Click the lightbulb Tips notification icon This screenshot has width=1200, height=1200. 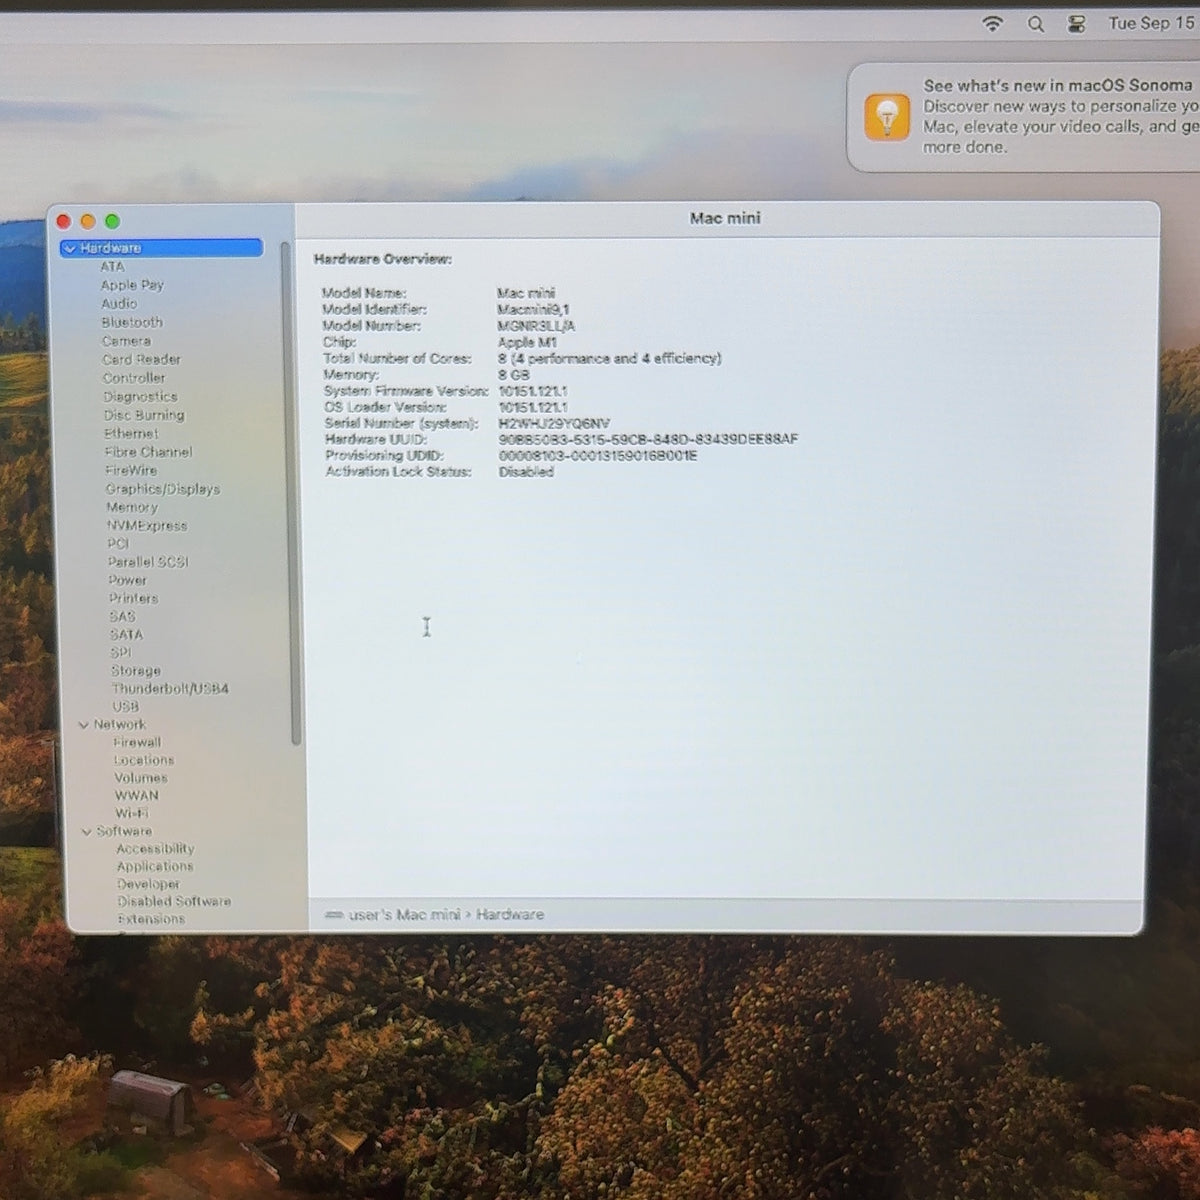tap(887, 117)
